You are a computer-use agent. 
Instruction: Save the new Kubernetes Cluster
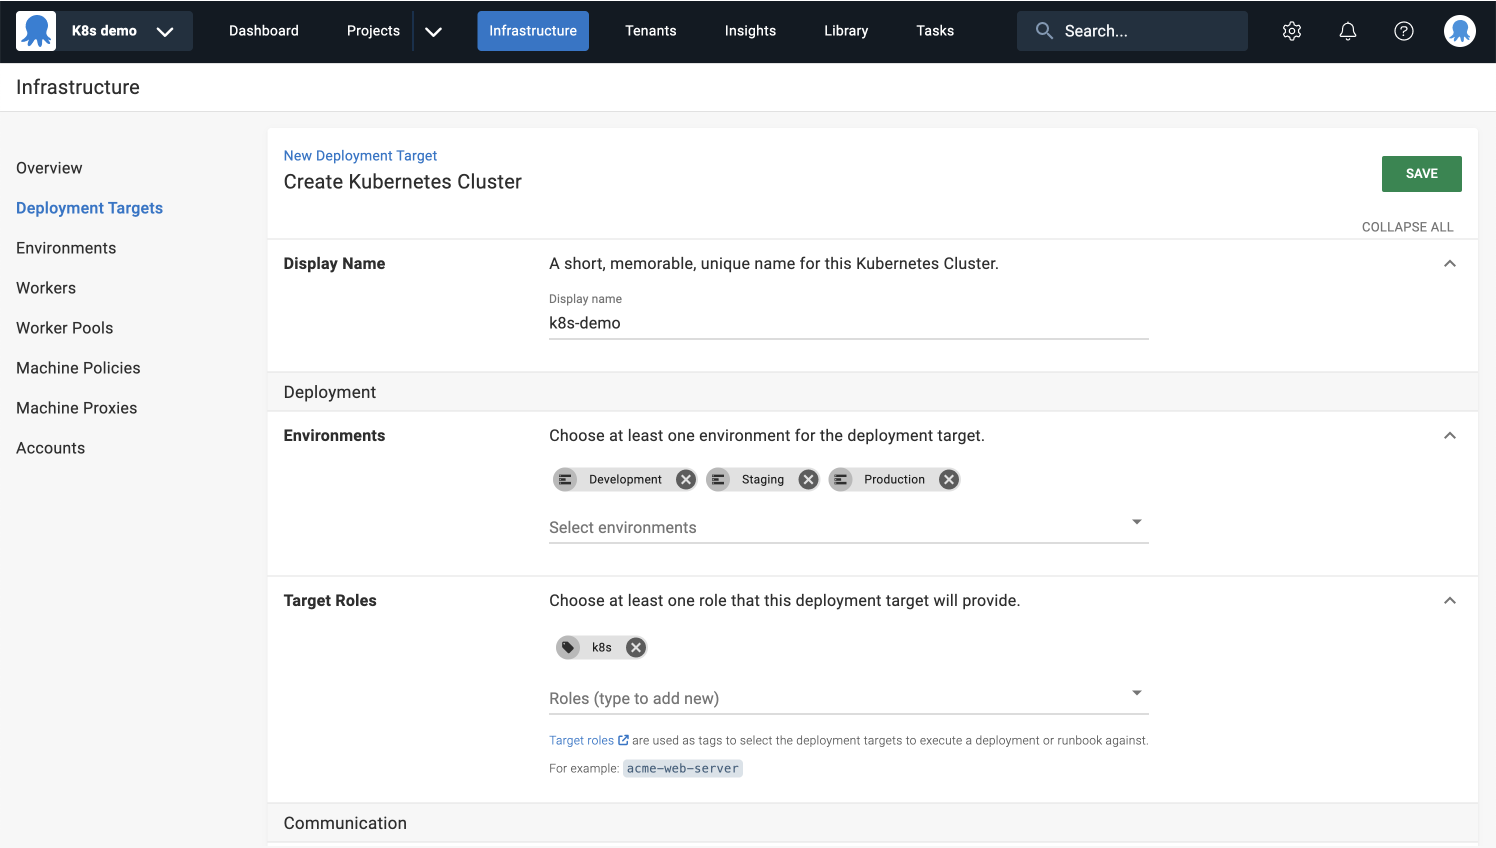(x=1421, y=173)
